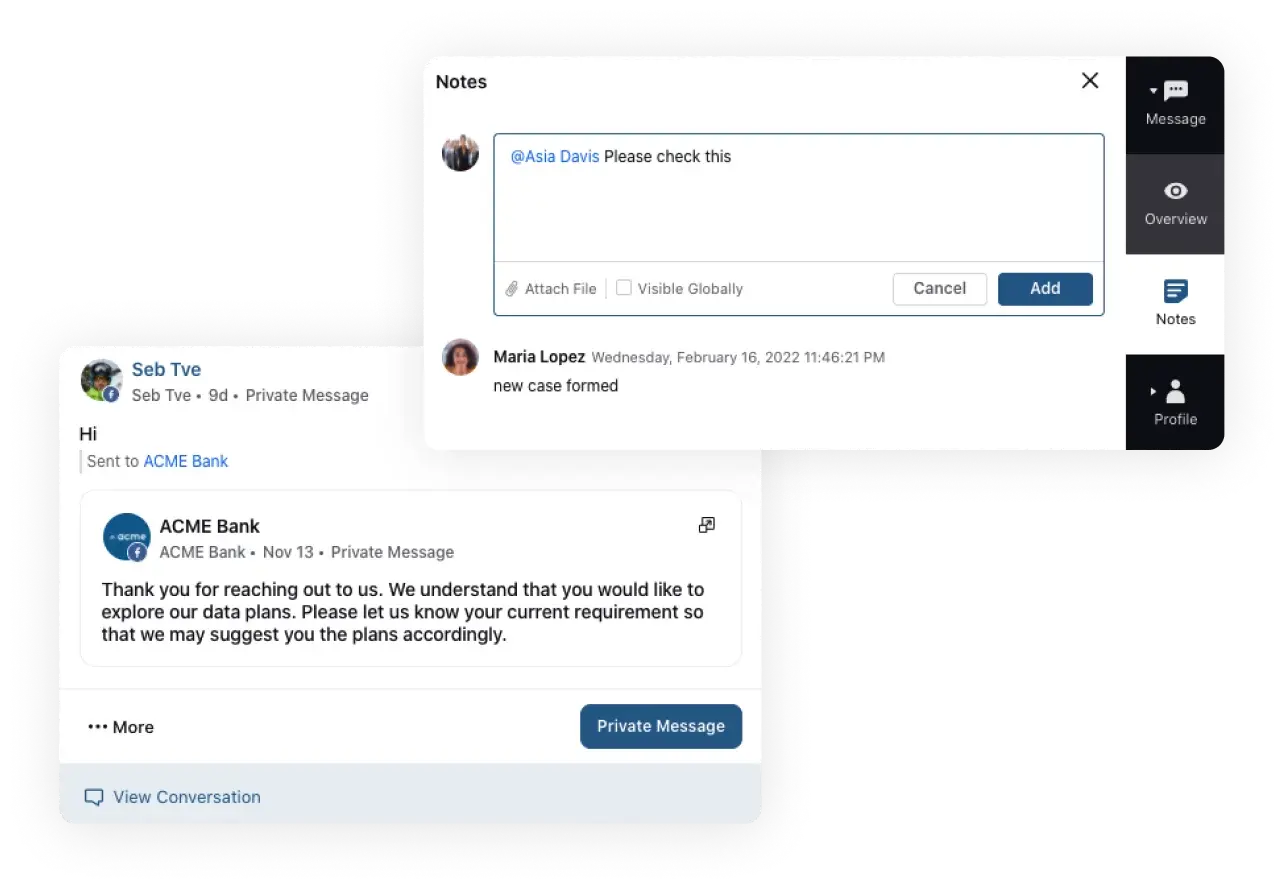Switch to the Message tab
The image size is (1284, 888).
[x=1175, y=103]
